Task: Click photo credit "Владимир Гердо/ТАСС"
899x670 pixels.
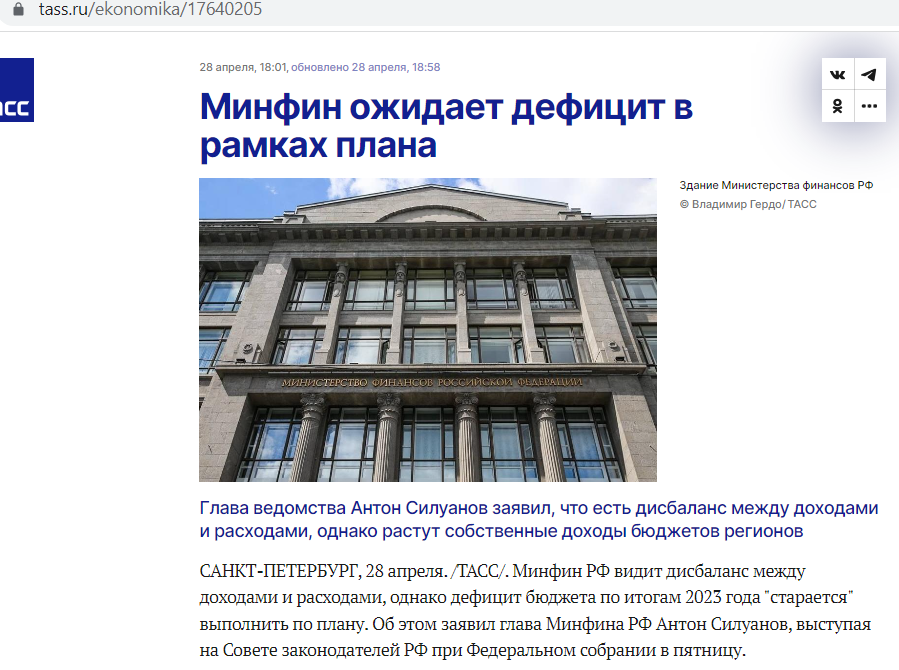Action: click(754, 204)
